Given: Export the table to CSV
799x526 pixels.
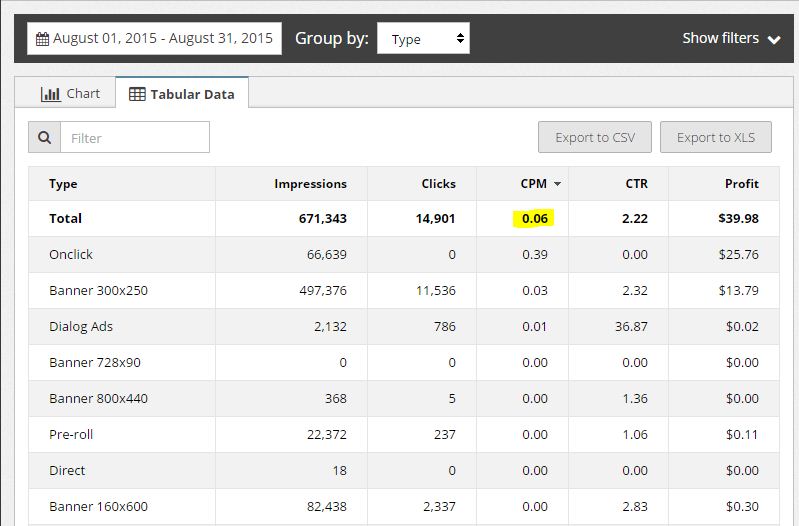Looking at the screenshot, I should (x=595, y=137).
